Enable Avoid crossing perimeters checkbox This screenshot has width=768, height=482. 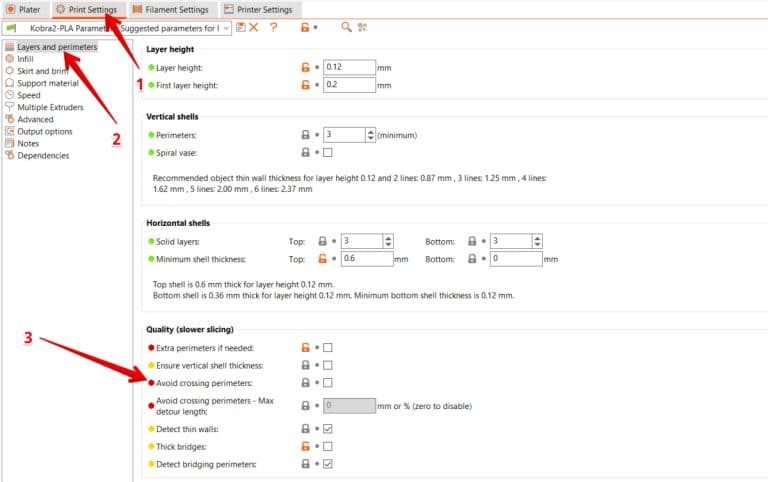(x=328, y=383)
